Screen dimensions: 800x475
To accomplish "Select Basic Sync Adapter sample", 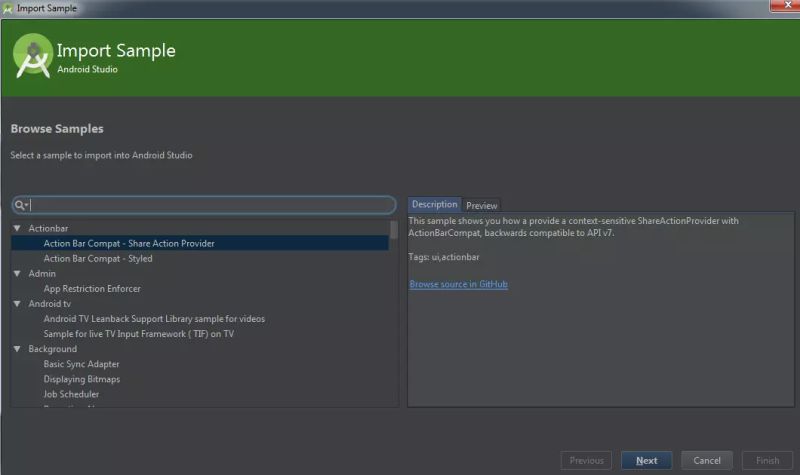I will coord(81,364).
